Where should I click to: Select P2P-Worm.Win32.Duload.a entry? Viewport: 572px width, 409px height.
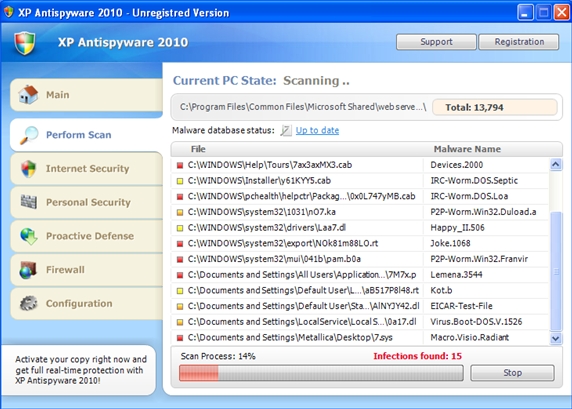(x=483, y=212)
